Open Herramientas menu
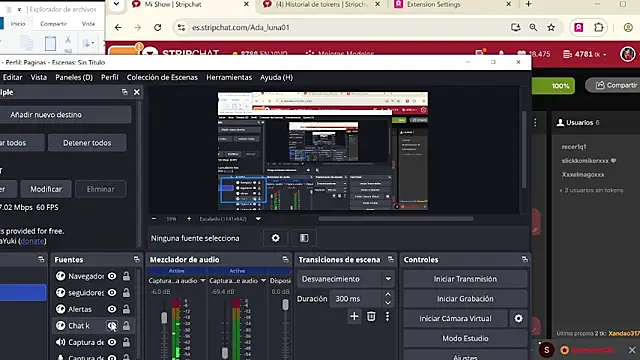Image resolution: width=640 pixels, height=360 pixels. click(229, 78)
